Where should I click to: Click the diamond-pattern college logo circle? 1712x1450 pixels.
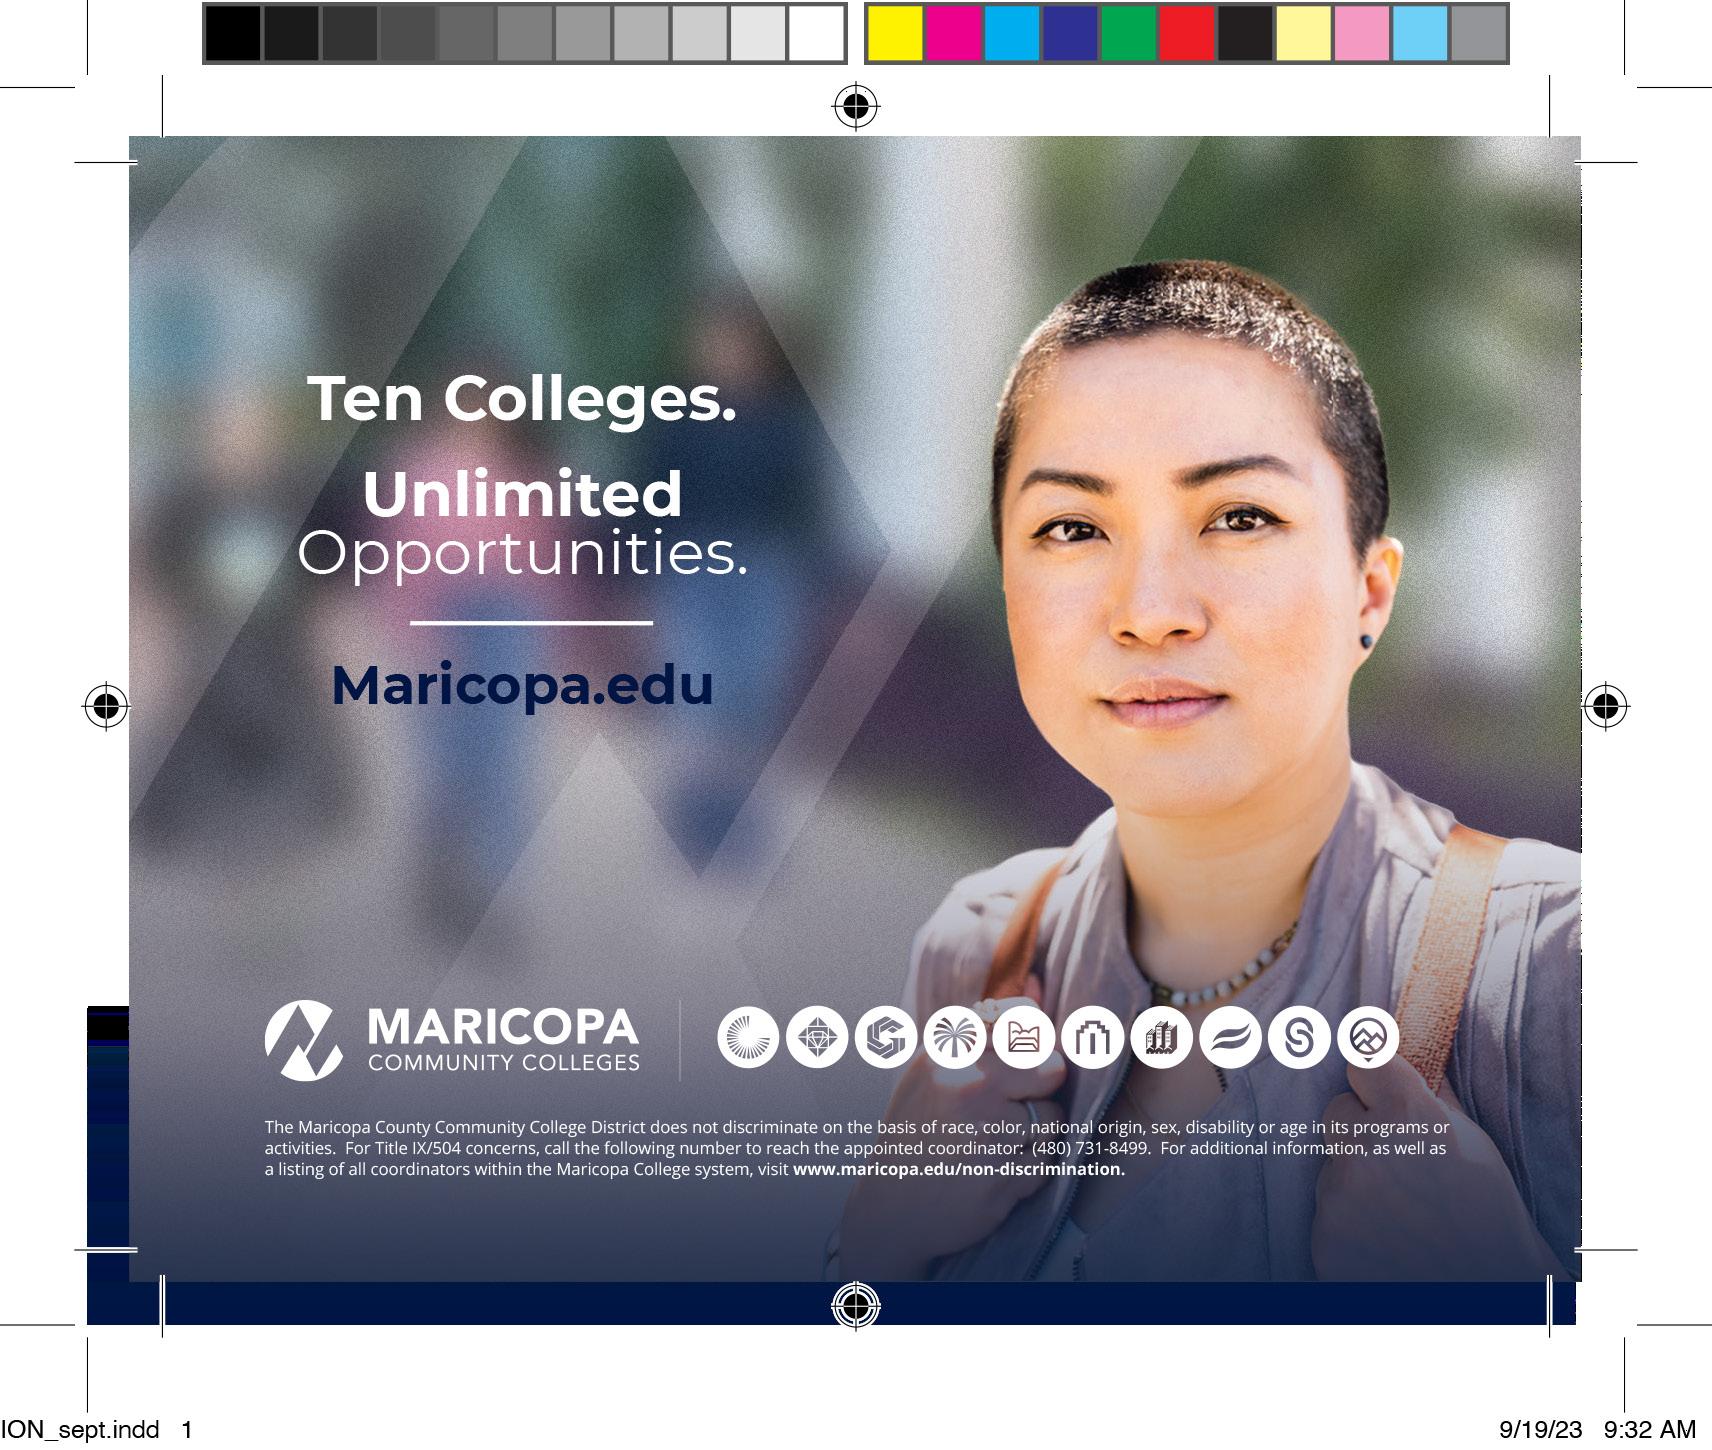[x=817, y=1038]
